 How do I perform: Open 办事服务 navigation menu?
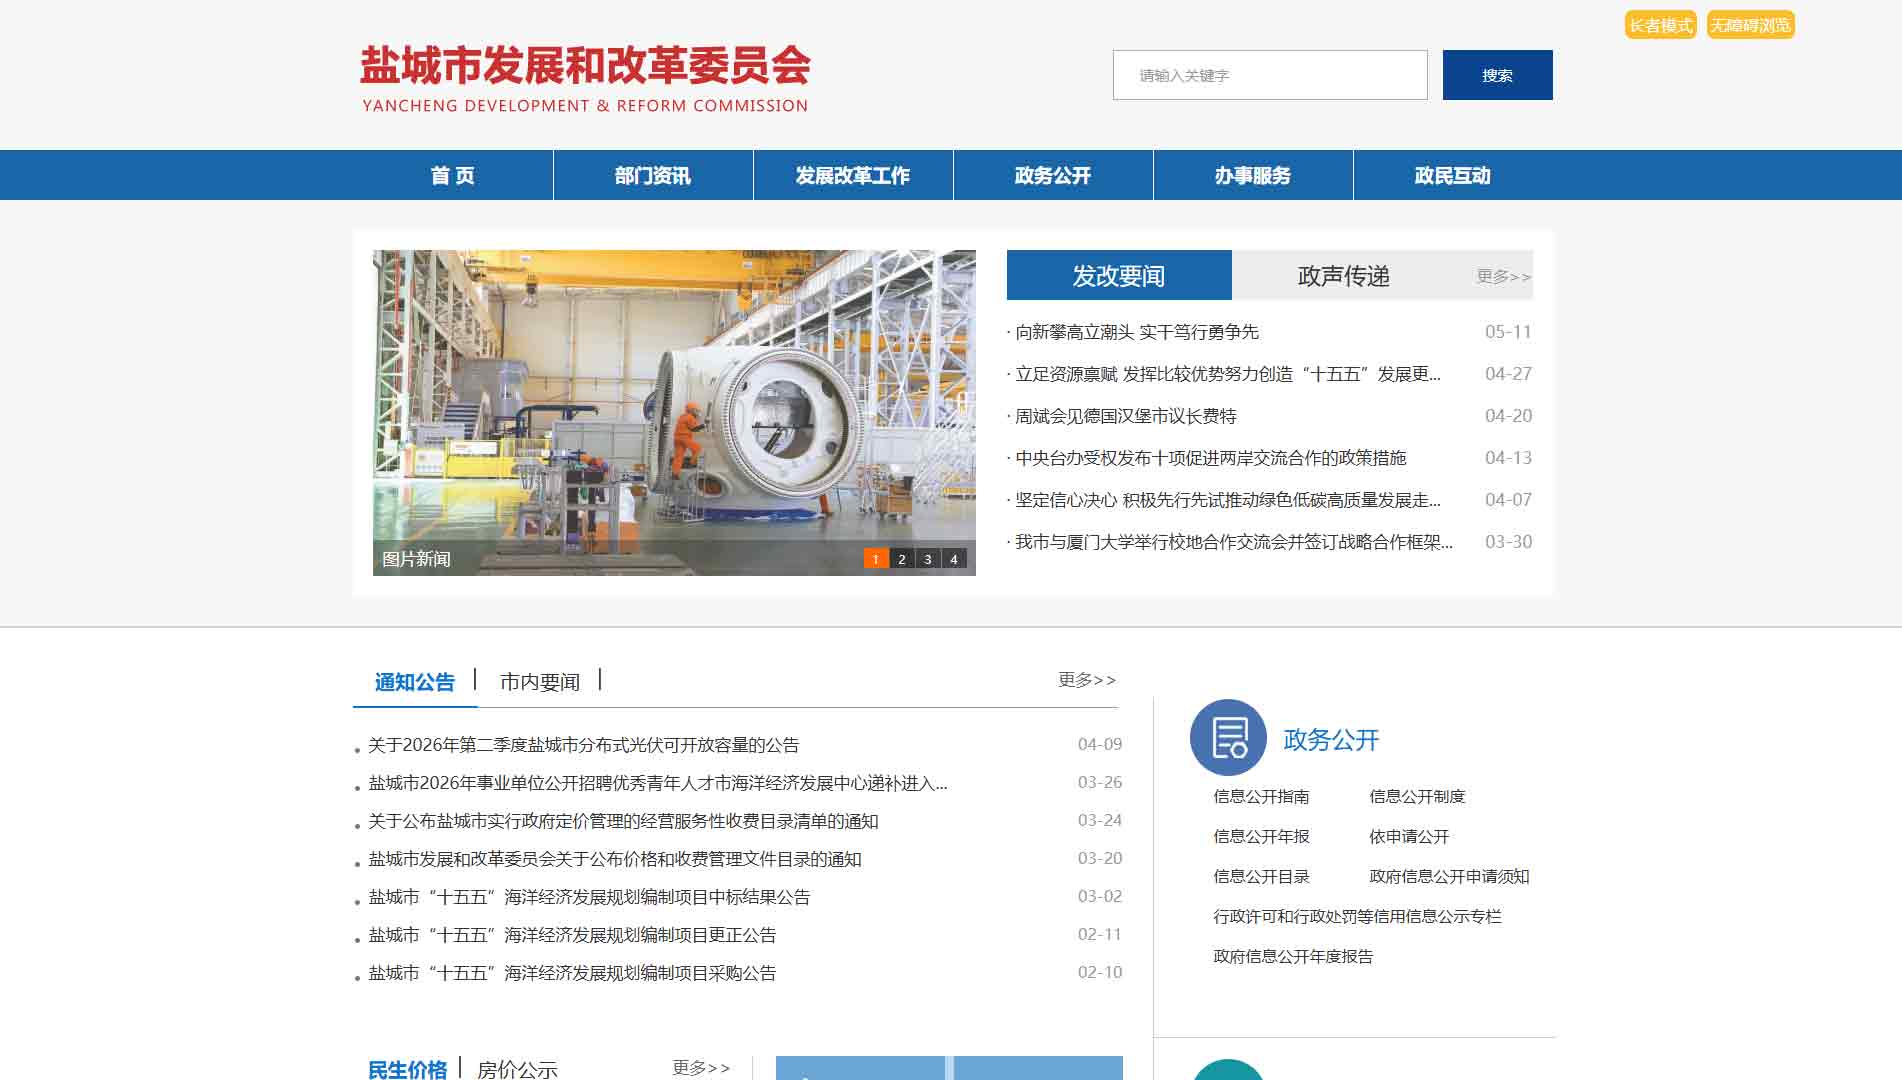[x=1253, y=175]
